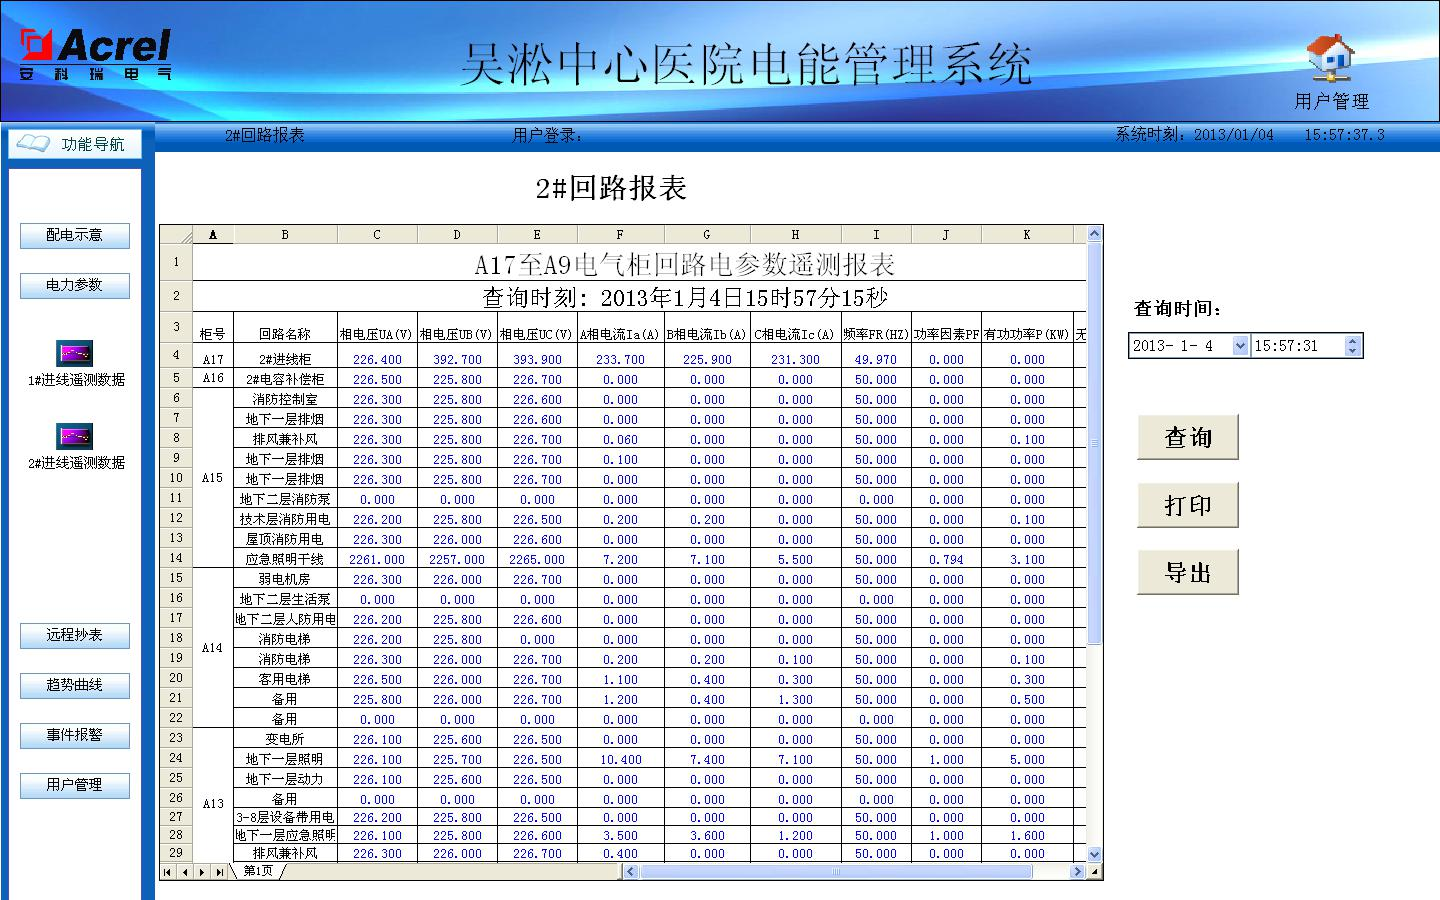This screenshot has width=1440, height=900.
Task: Select column F header
Action: pyautogui.click(x=620, y=235)
